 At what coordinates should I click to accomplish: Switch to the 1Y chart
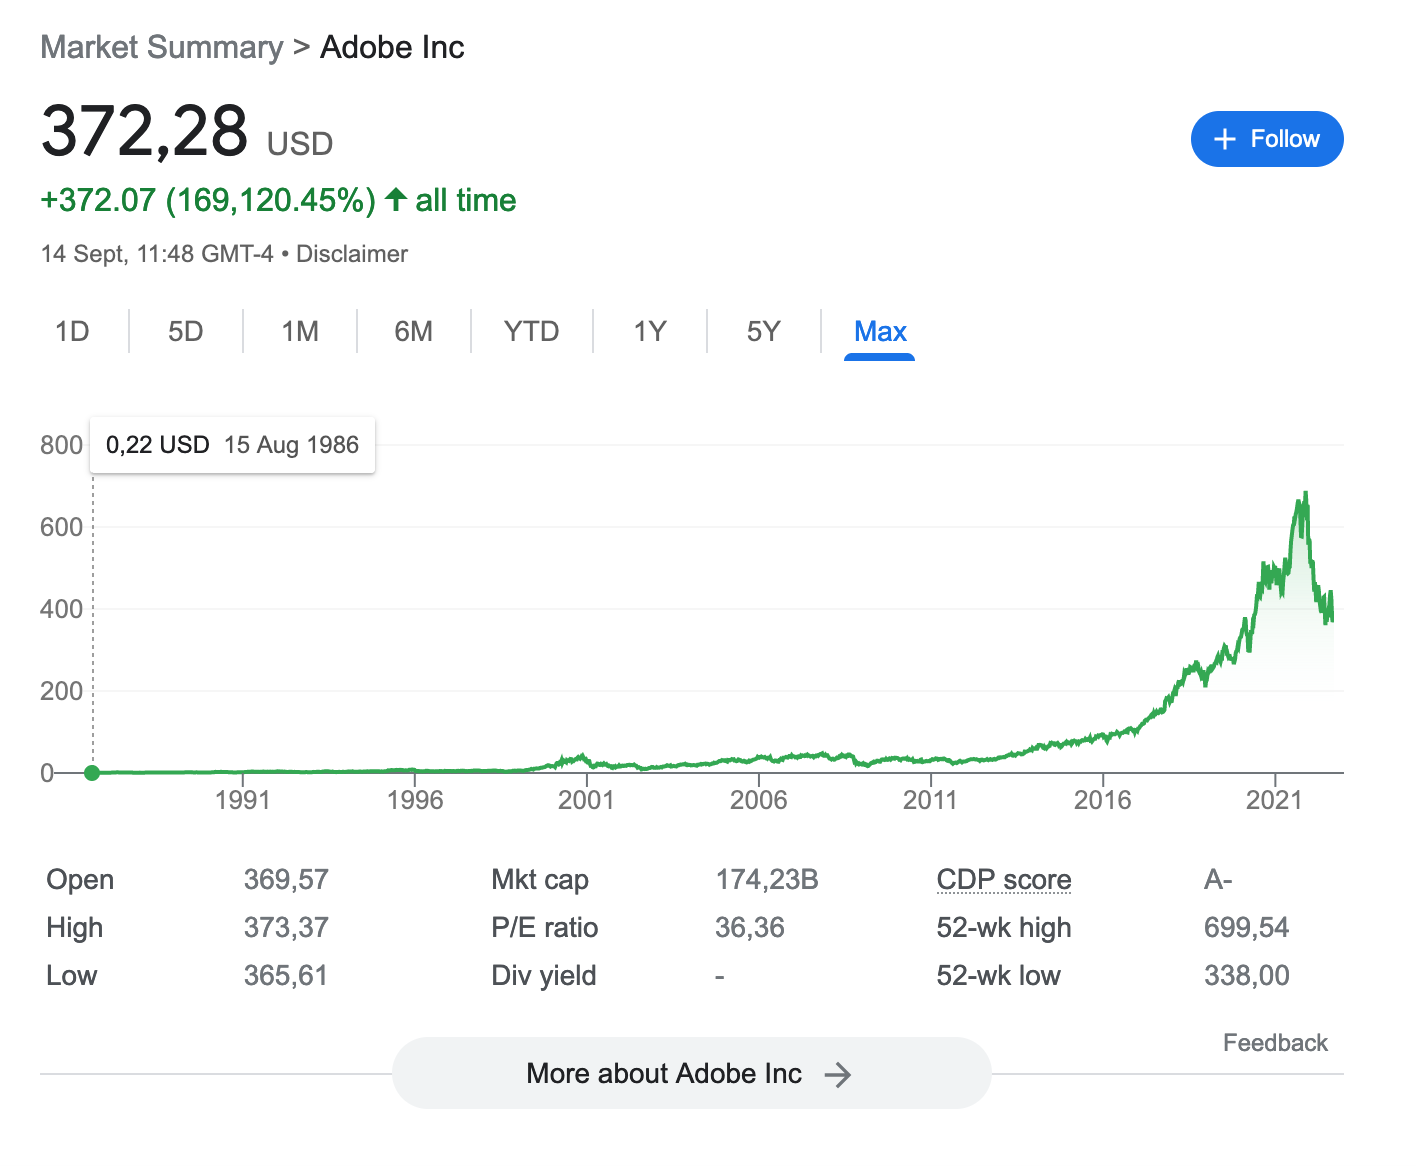point(649,331)
